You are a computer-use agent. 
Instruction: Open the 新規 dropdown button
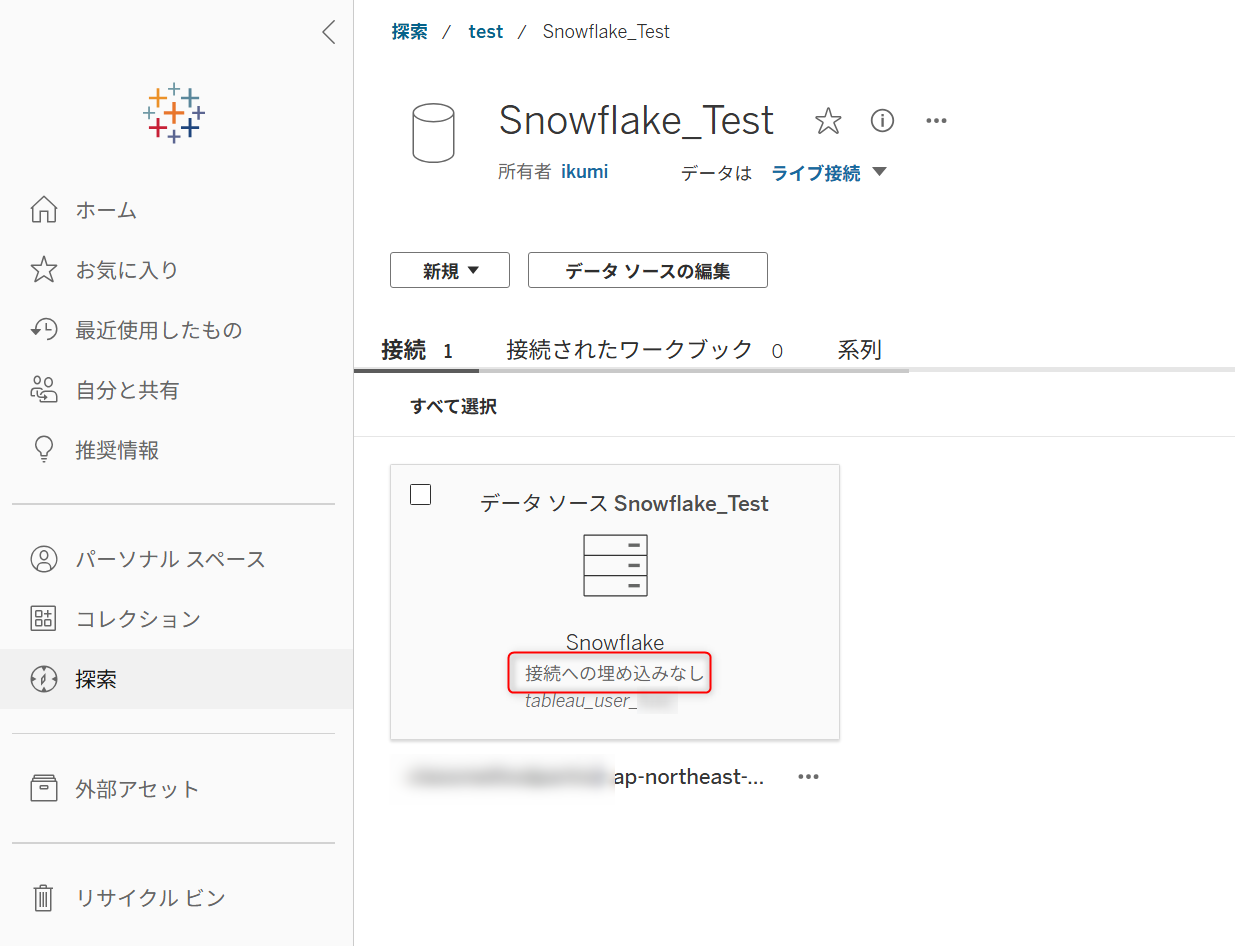click(x=450, y=271)
